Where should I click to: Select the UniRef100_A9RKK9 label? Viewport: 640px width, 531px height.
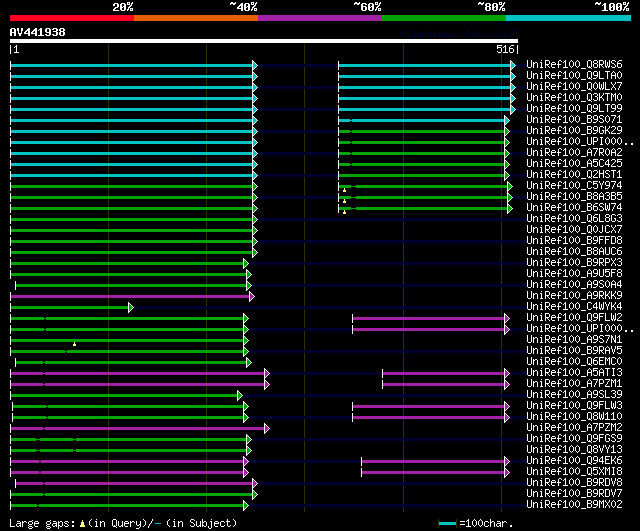[574, 296]
